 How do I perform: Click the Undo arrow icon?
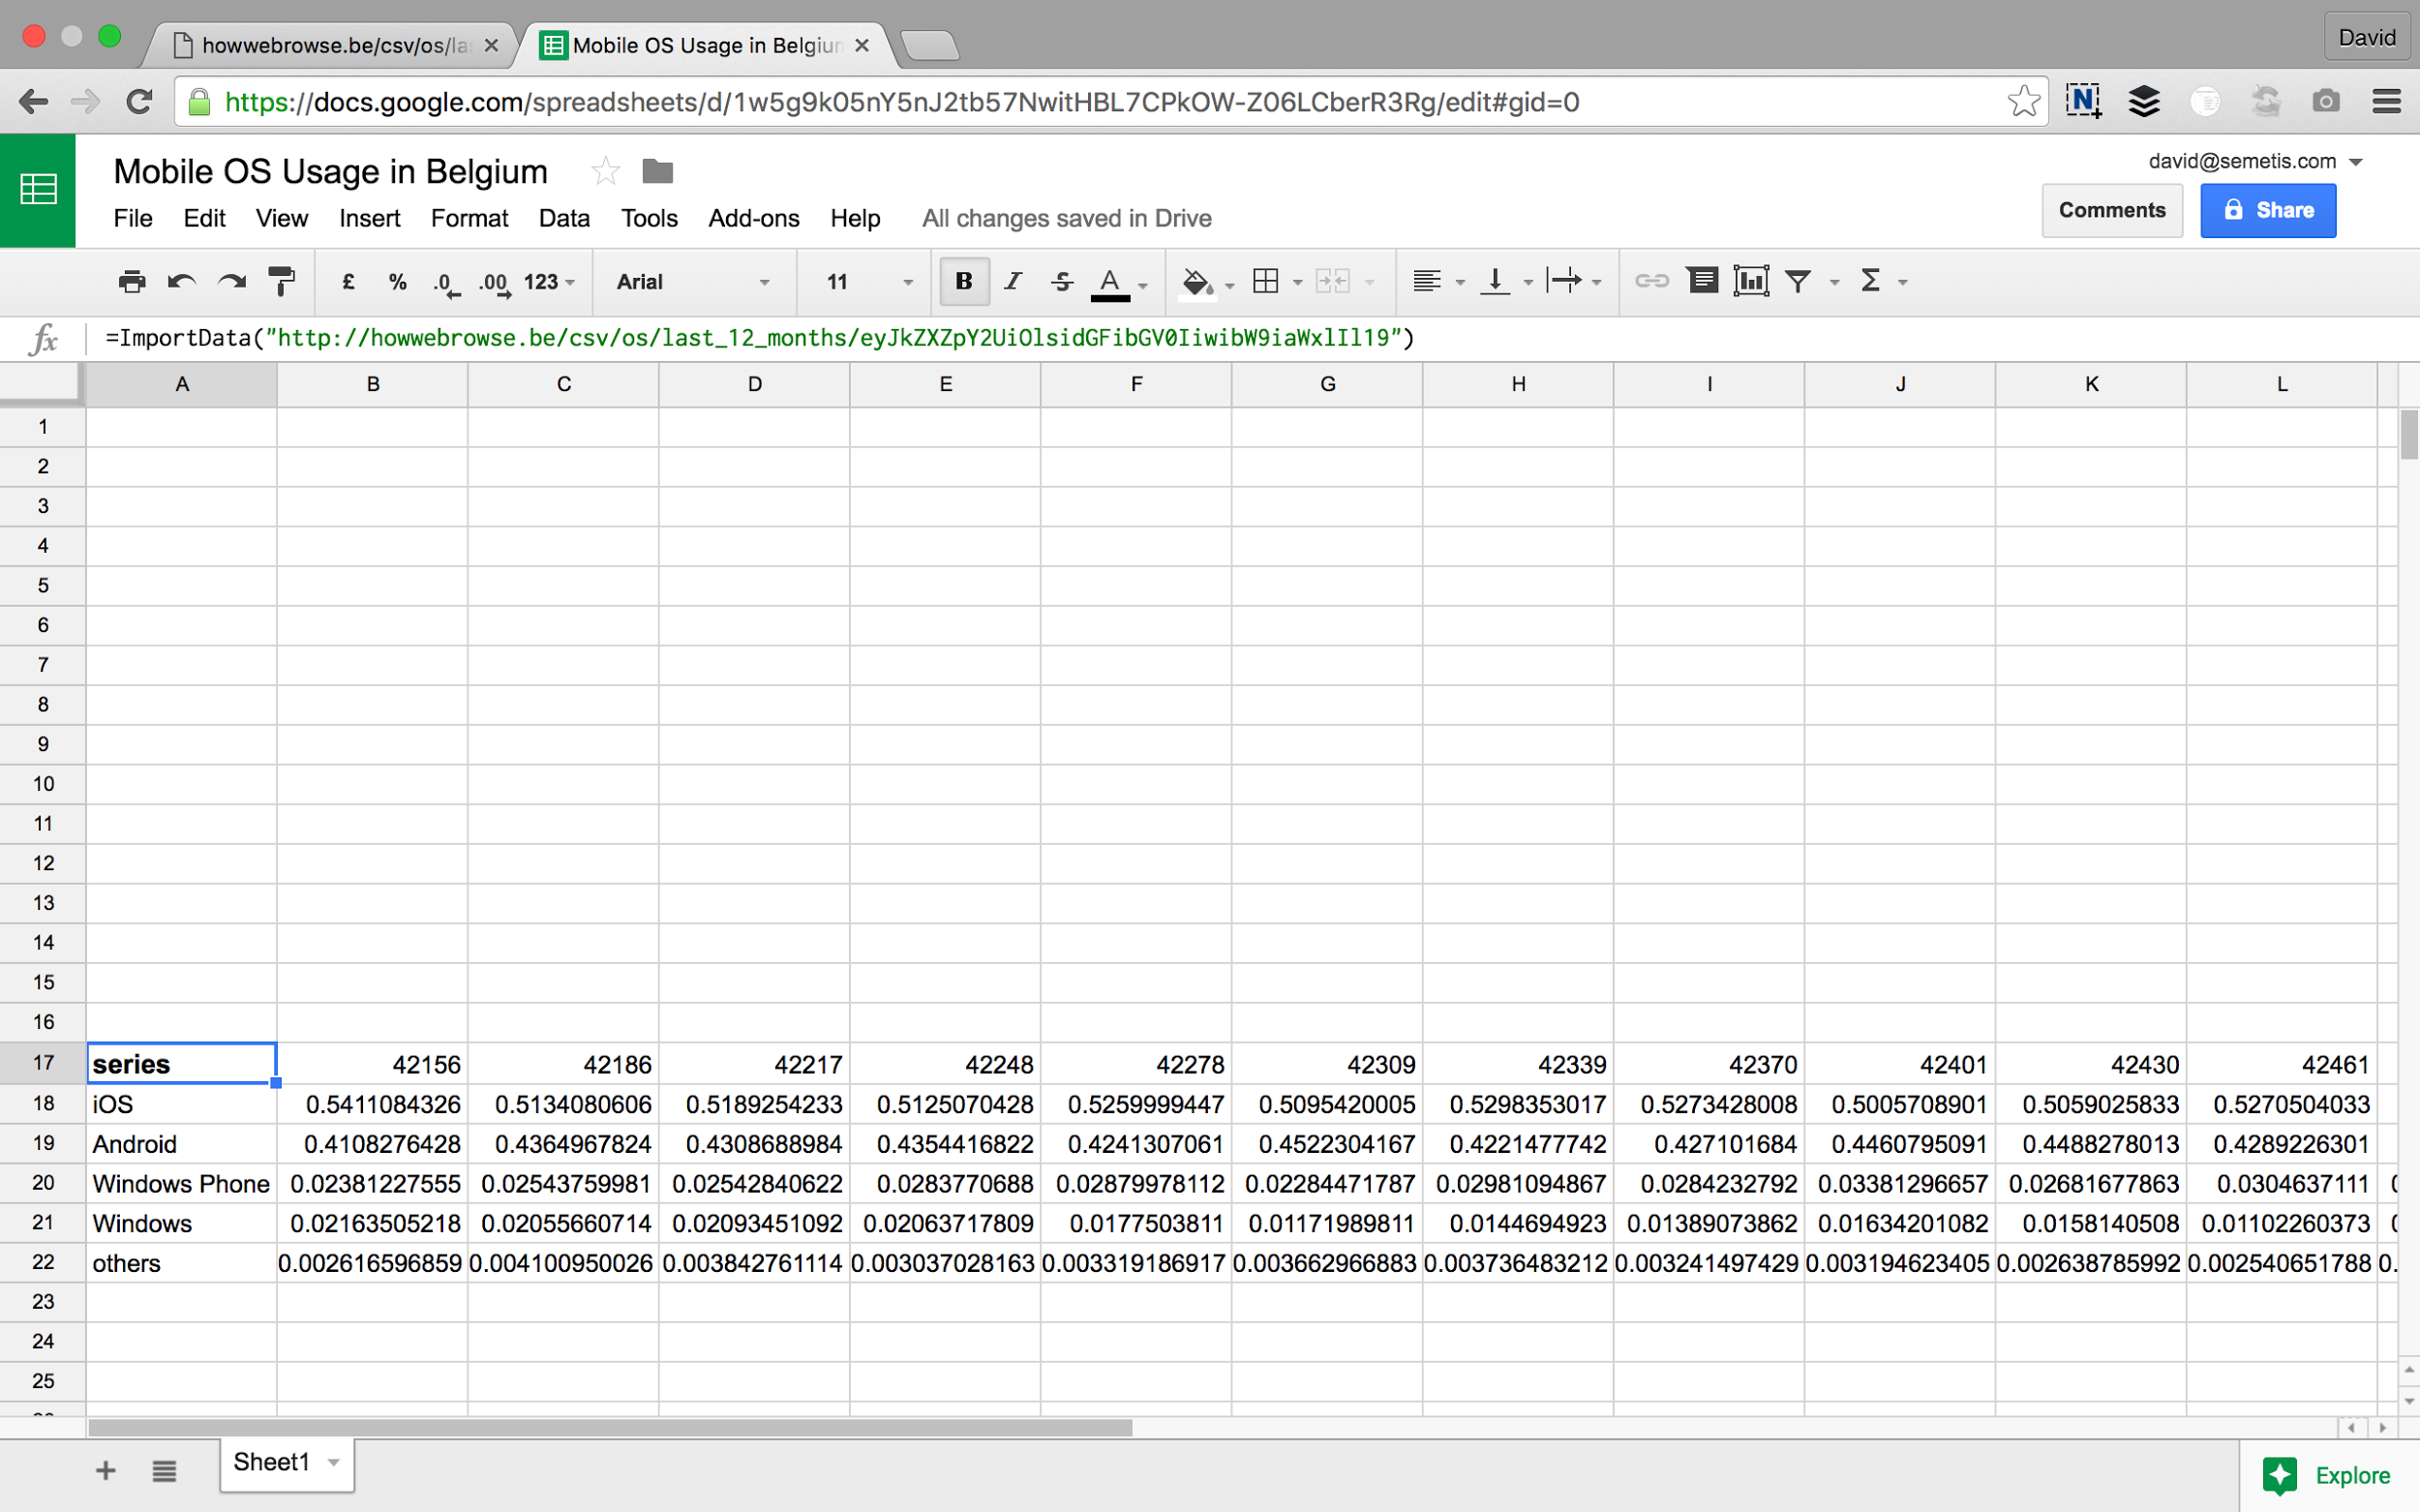pos(181,282)
